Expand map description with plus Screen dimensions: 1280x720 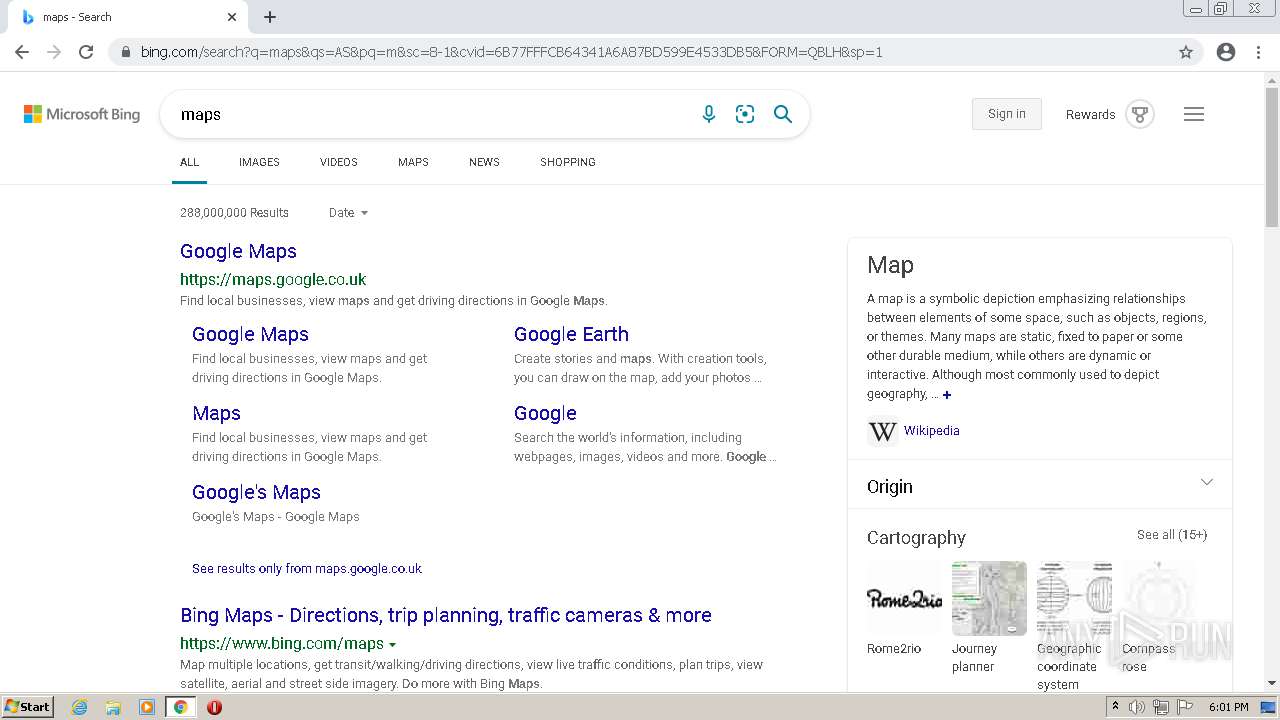(x=947, y=395)
